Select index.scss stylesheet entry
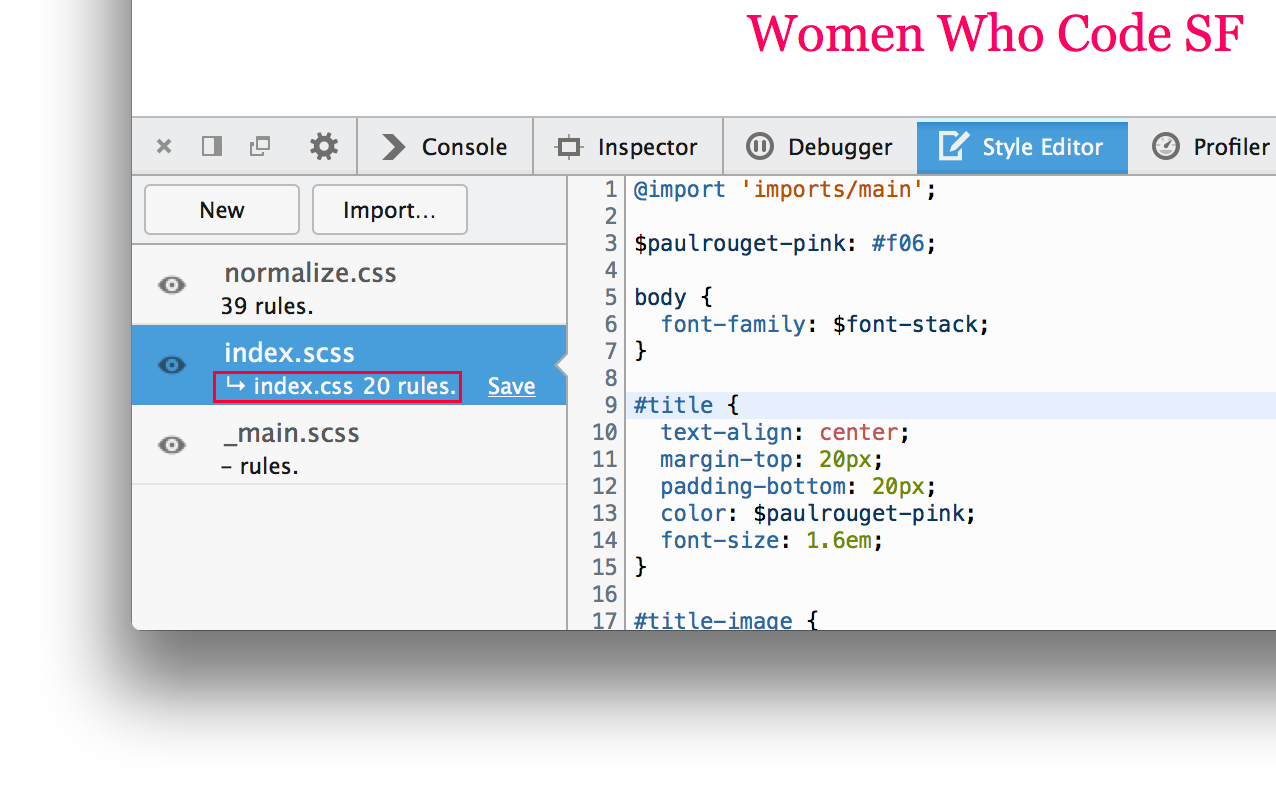Viewport: 1276px width, 786px height. coord(349,365)
